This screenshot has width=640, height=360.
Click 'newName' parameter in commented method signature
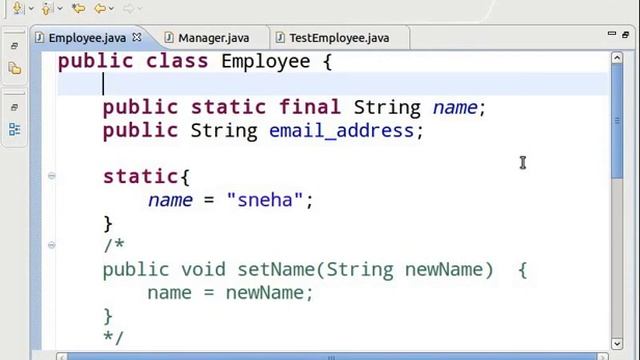click(444, 269)
